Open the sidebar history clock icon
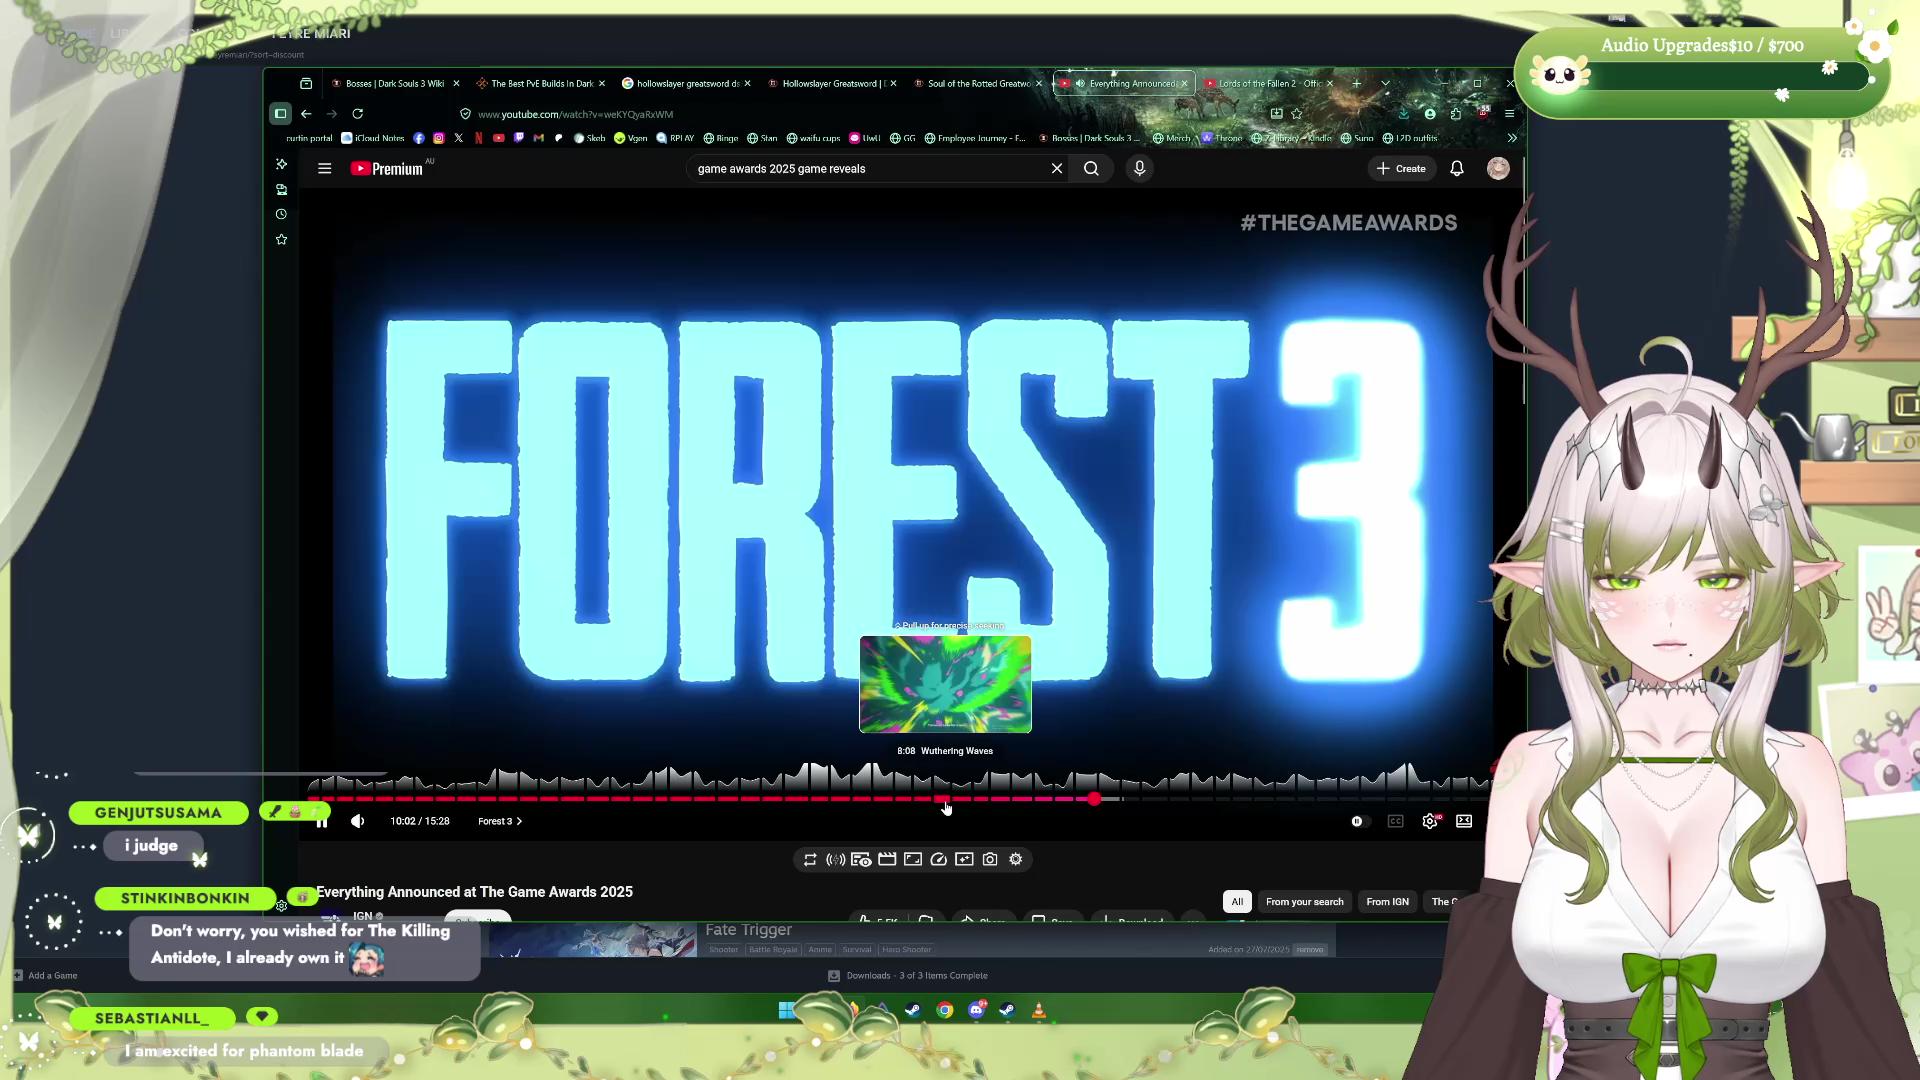This screenshot has height=1080, width=1920. [x=281, y=214]
